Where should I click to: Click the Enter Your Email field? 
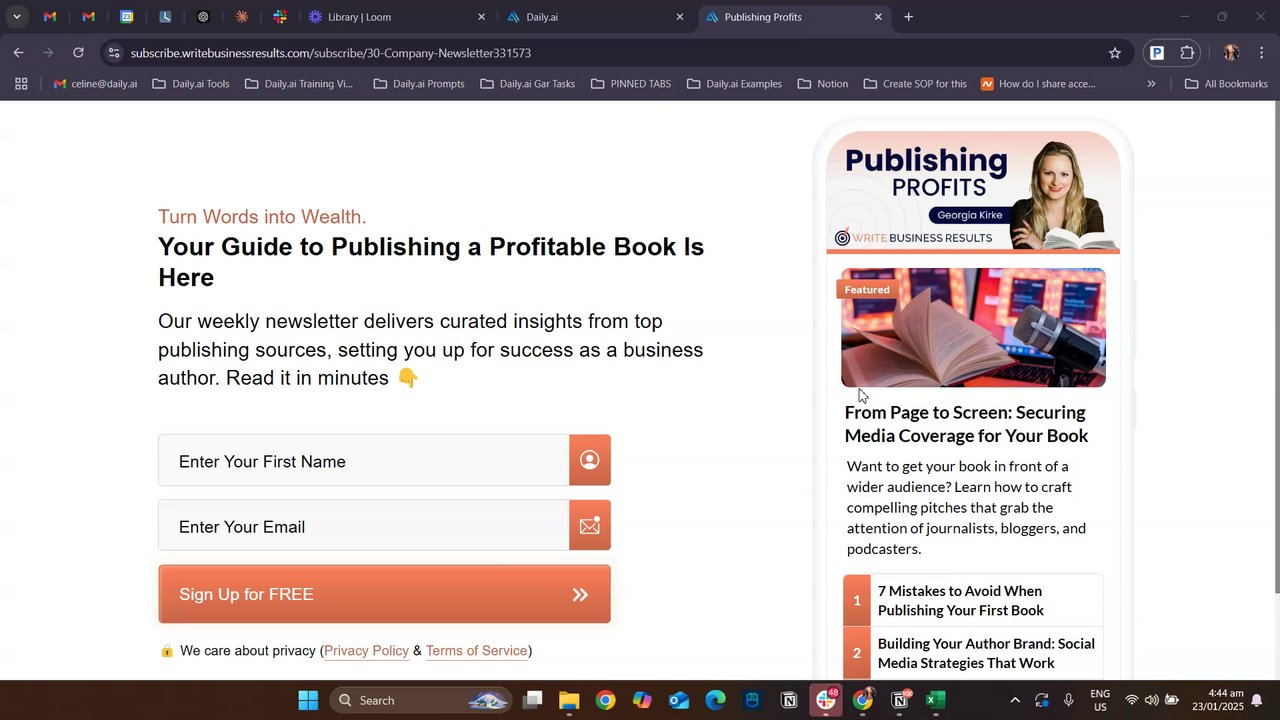point(364,526)
